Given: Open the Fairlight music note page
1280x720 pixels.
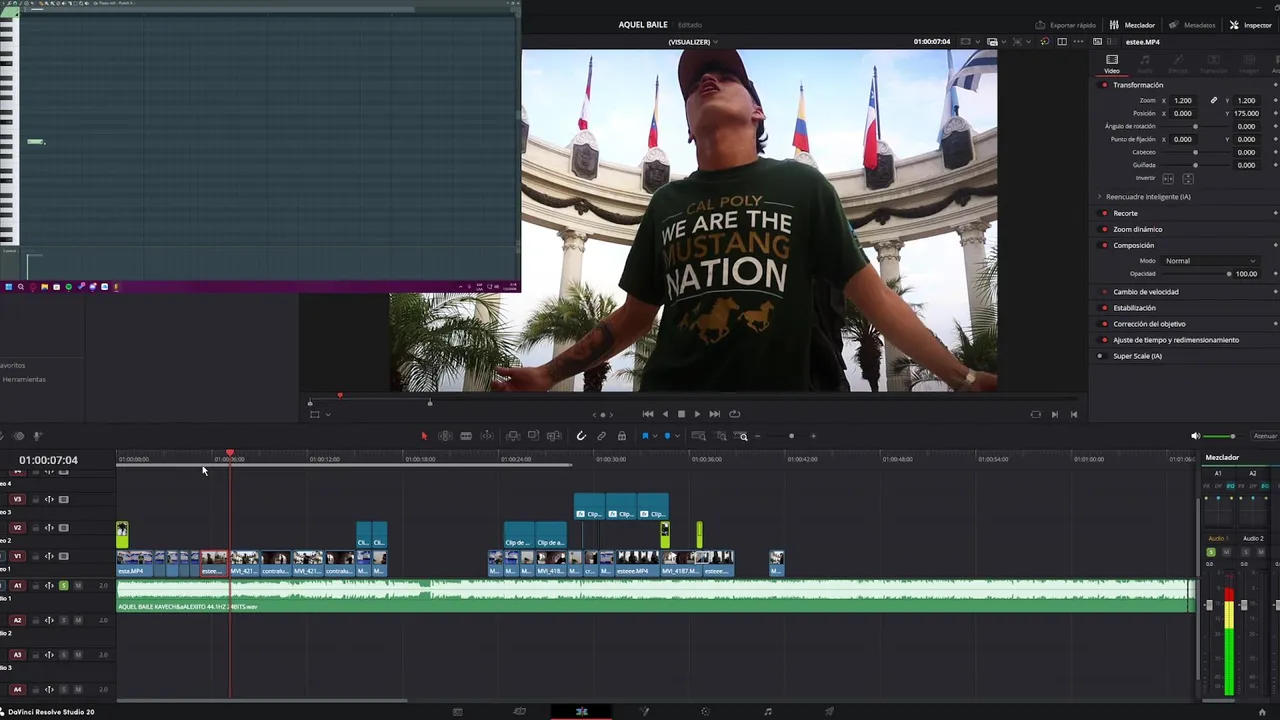Looking at the screenshot, I should click(x=768, y=712).
